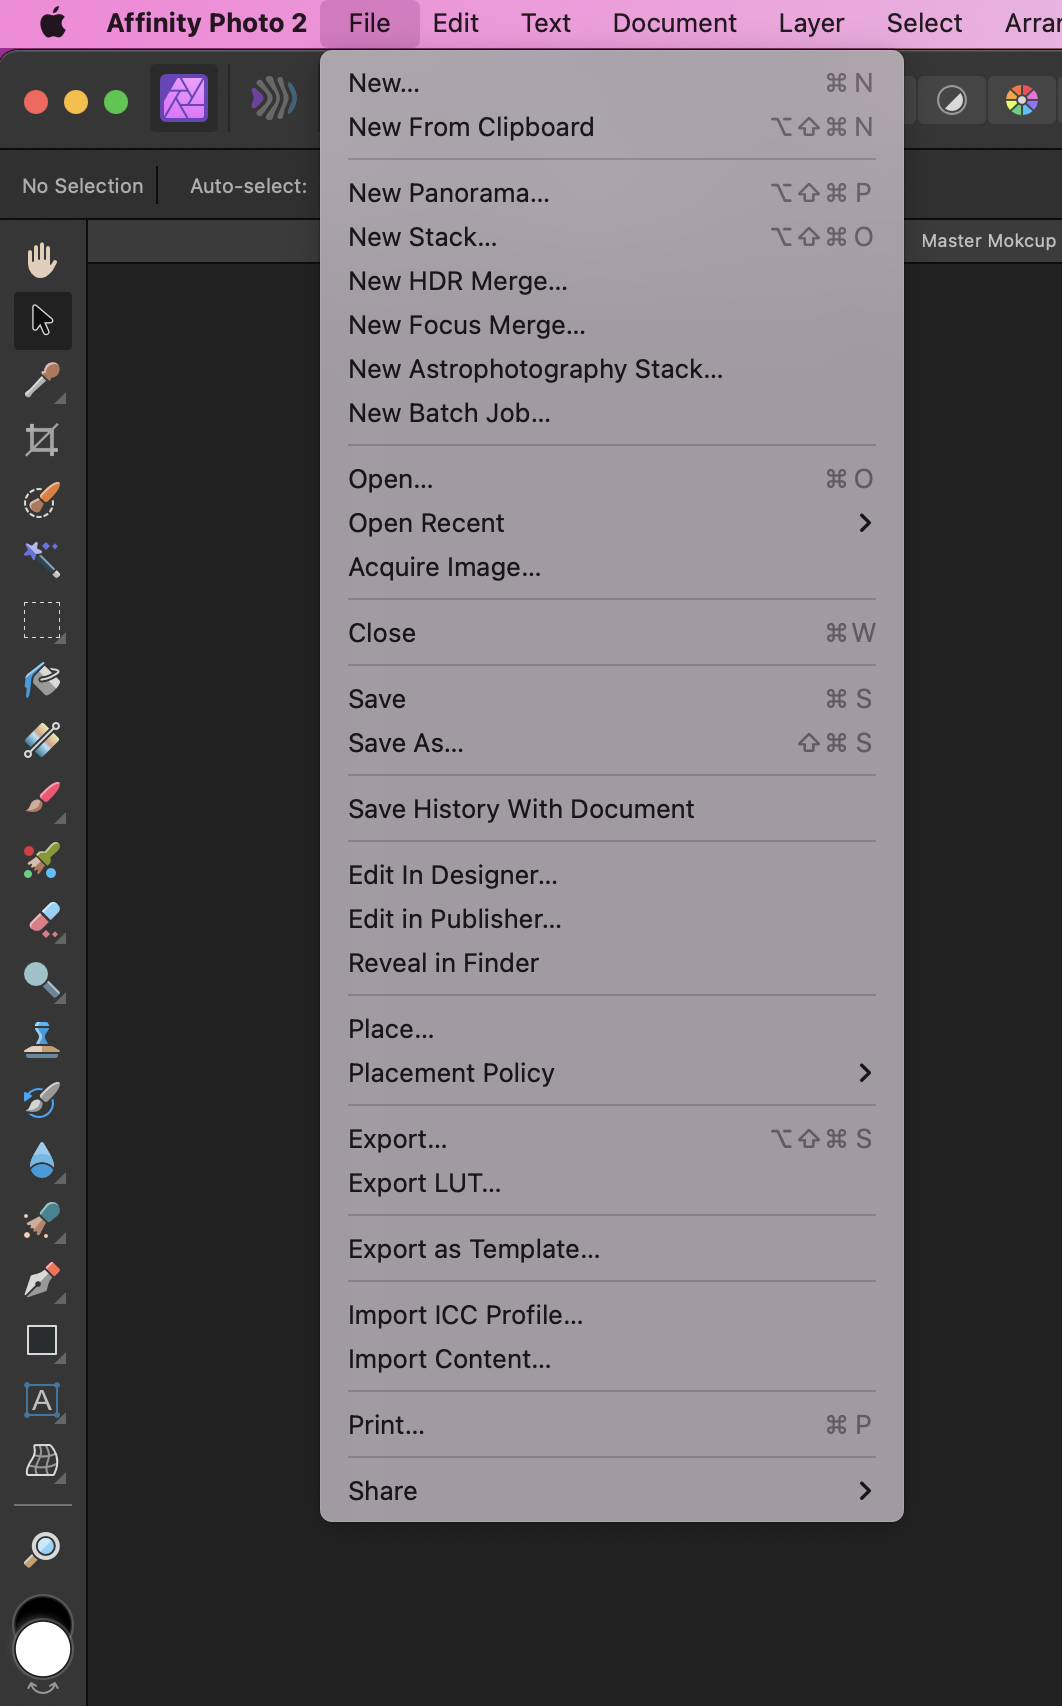Select the Crop tool
The image size is (1062, 1706).
pyautogui.click(x=42, y=440)
